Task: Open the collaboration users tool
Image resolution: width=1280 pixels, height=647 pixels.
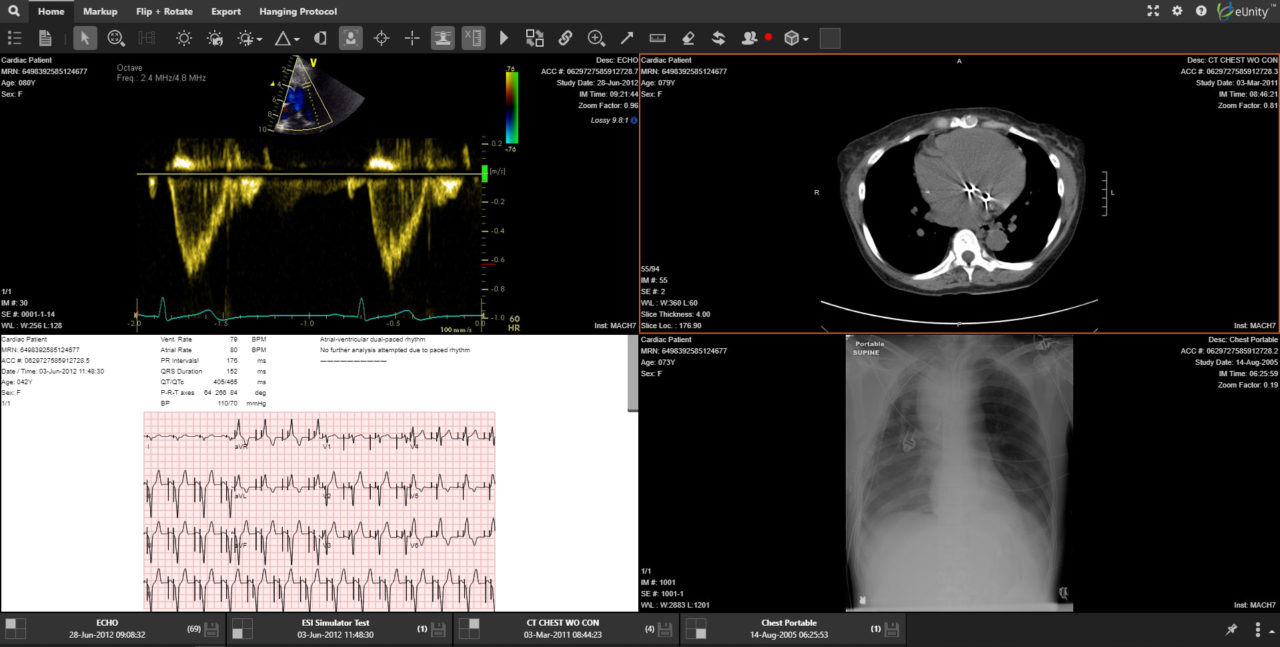Action: coord(748,38)
